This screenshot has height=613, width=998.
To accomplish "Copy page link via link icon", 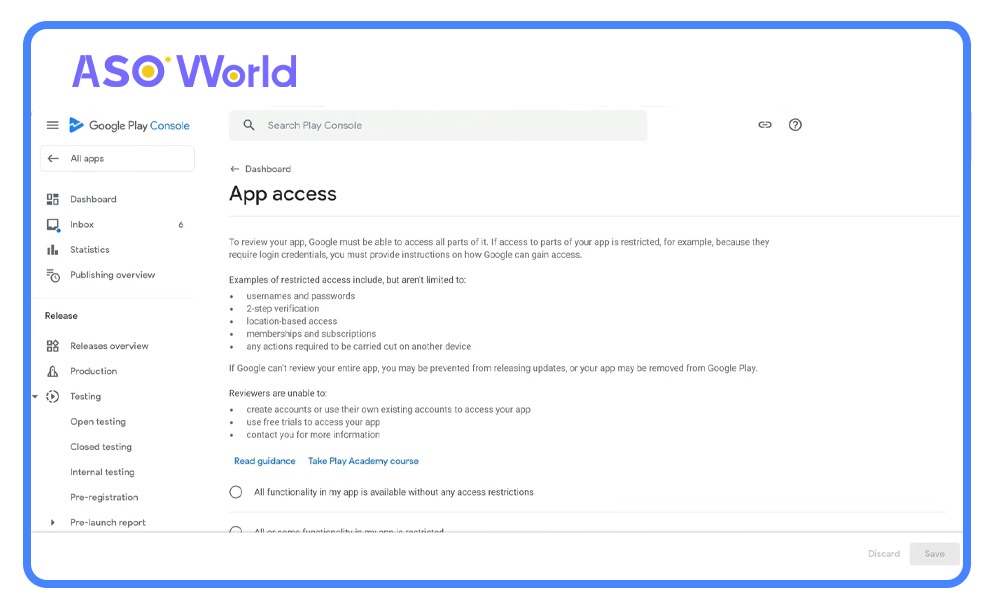I will click(x=765, y=125).
